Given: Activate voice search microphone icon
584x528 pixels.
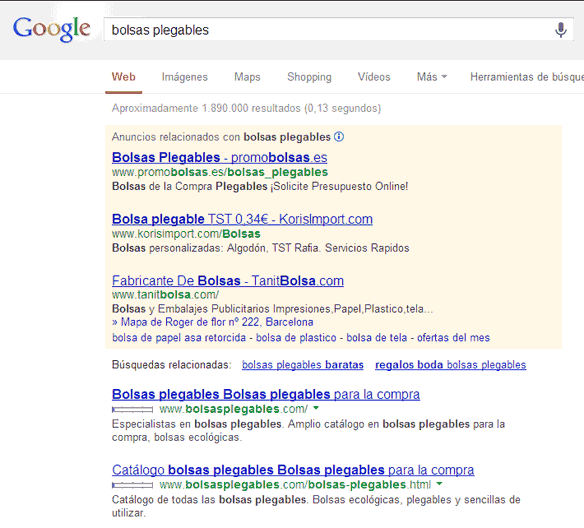Looking at the screenshot, I should 561,30.
